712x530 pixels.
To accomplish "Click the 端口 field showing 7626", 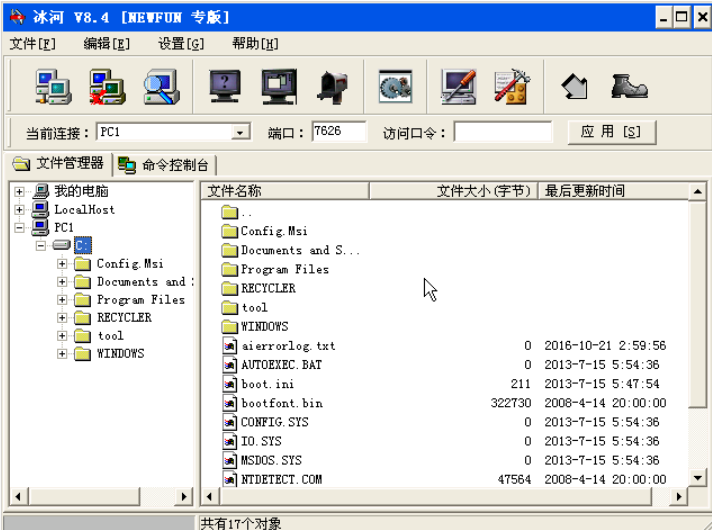I will [x=339, y=132].
